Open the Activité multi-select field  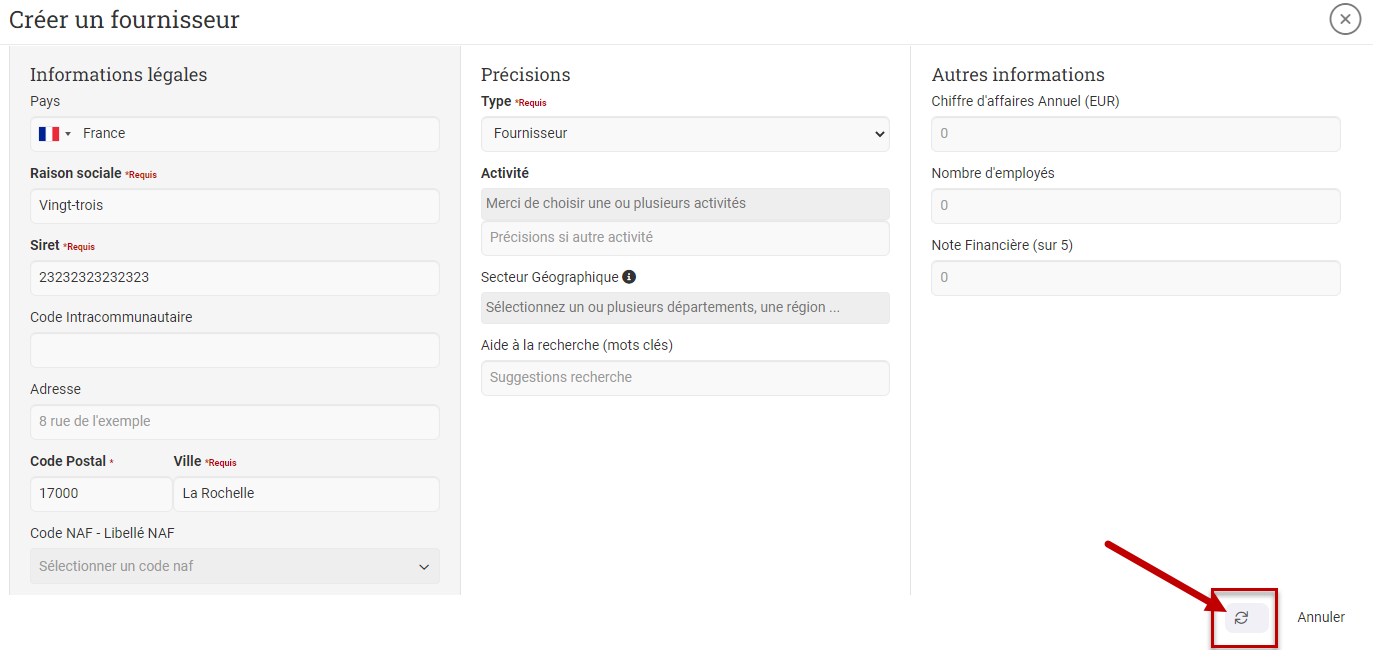click(685, 204)
